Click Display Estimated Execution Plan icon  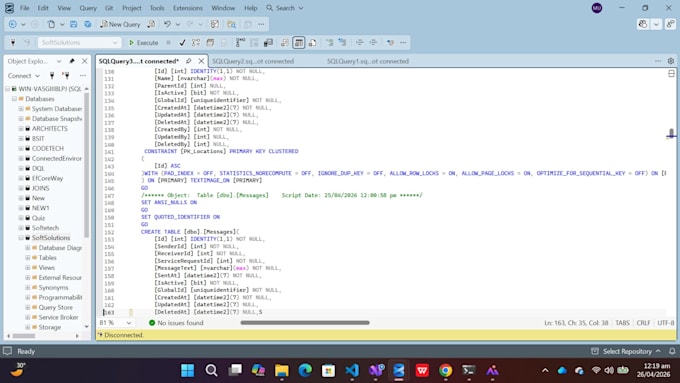click(196, 43)
